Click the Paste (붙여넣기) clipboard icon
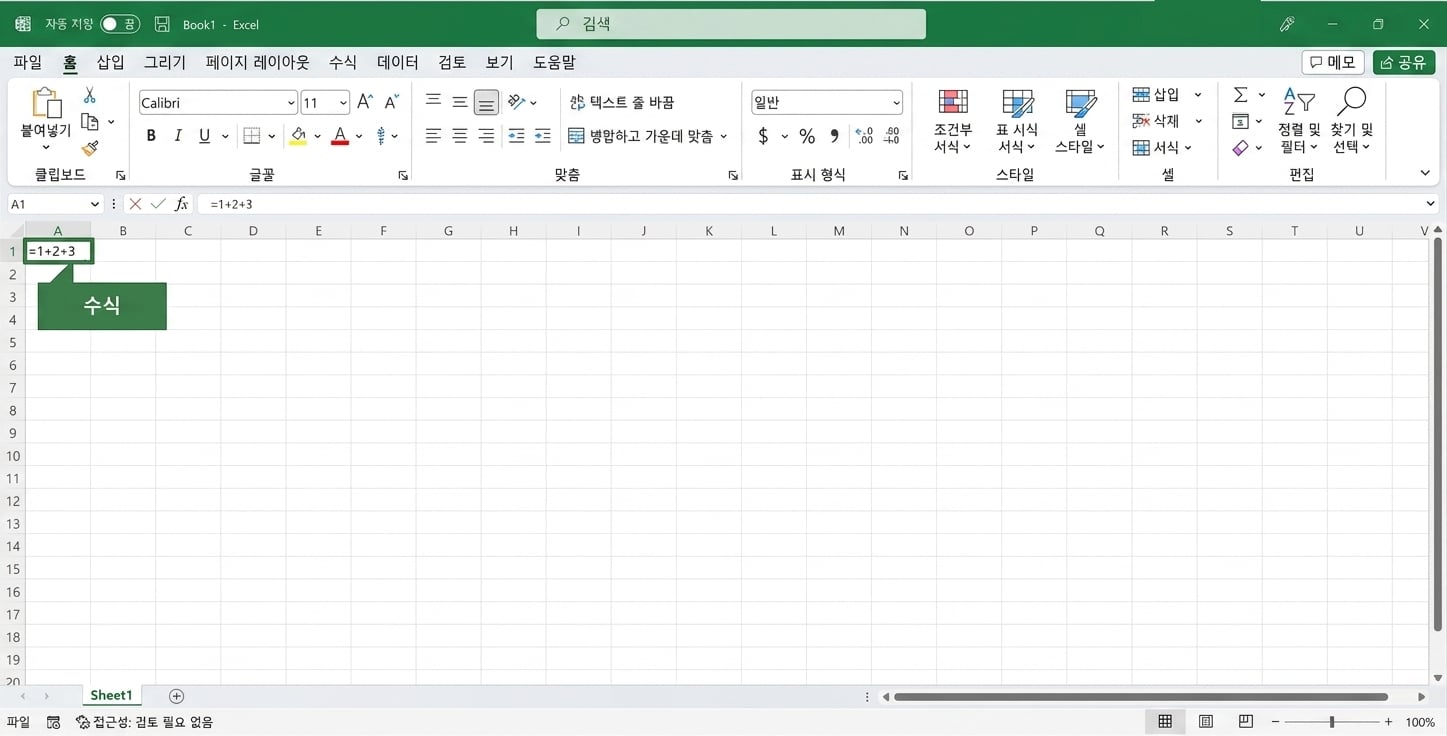The image size is (1447, 736). coord(46,103)
